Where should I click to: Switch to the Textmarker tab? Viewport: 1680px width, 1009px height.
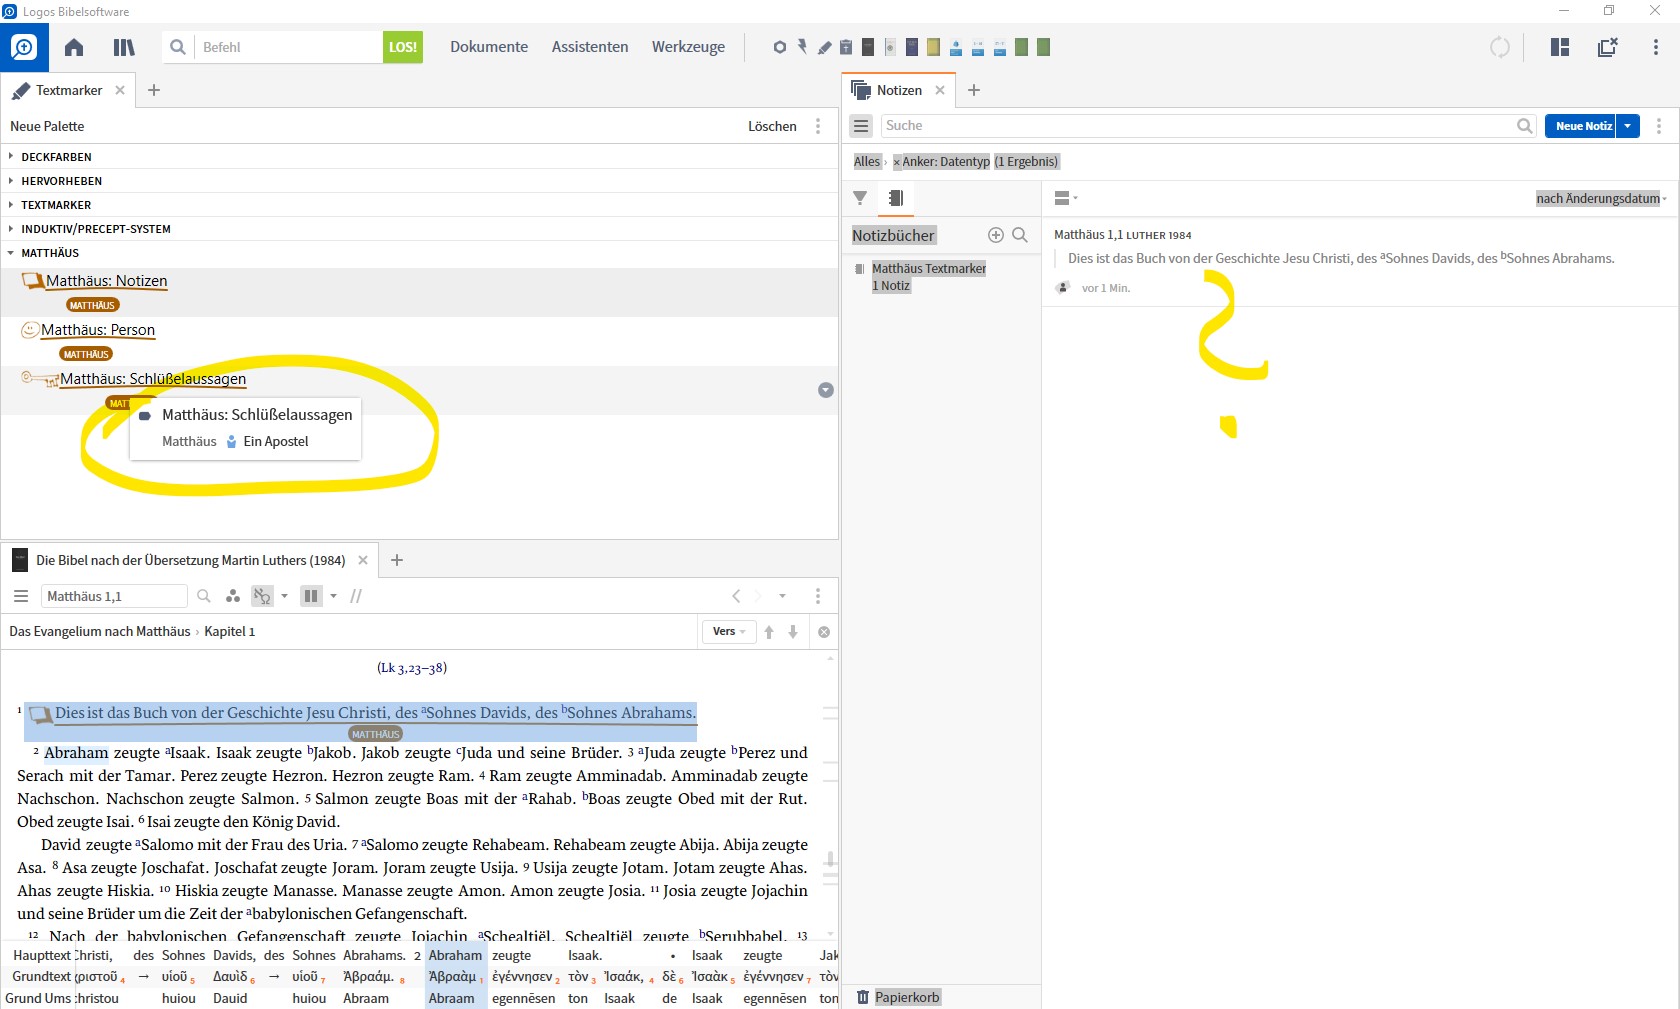pyautogui.click(x=68, y=90)
